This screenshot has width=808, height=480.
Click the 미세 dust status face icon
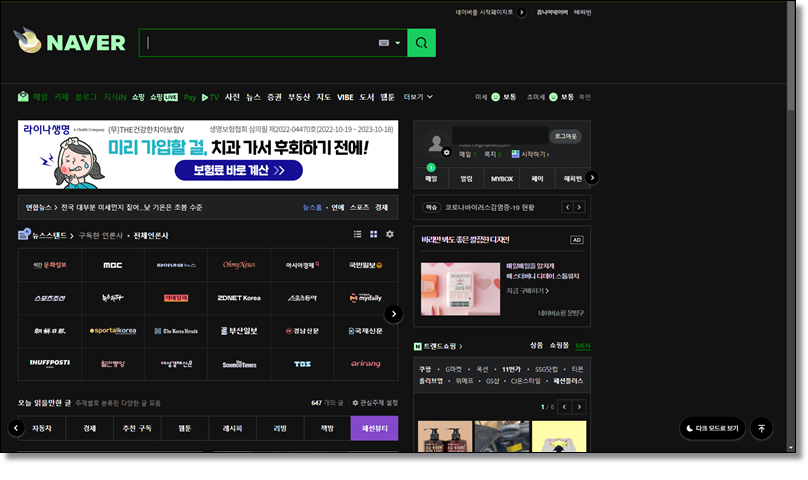click(495, 97)
